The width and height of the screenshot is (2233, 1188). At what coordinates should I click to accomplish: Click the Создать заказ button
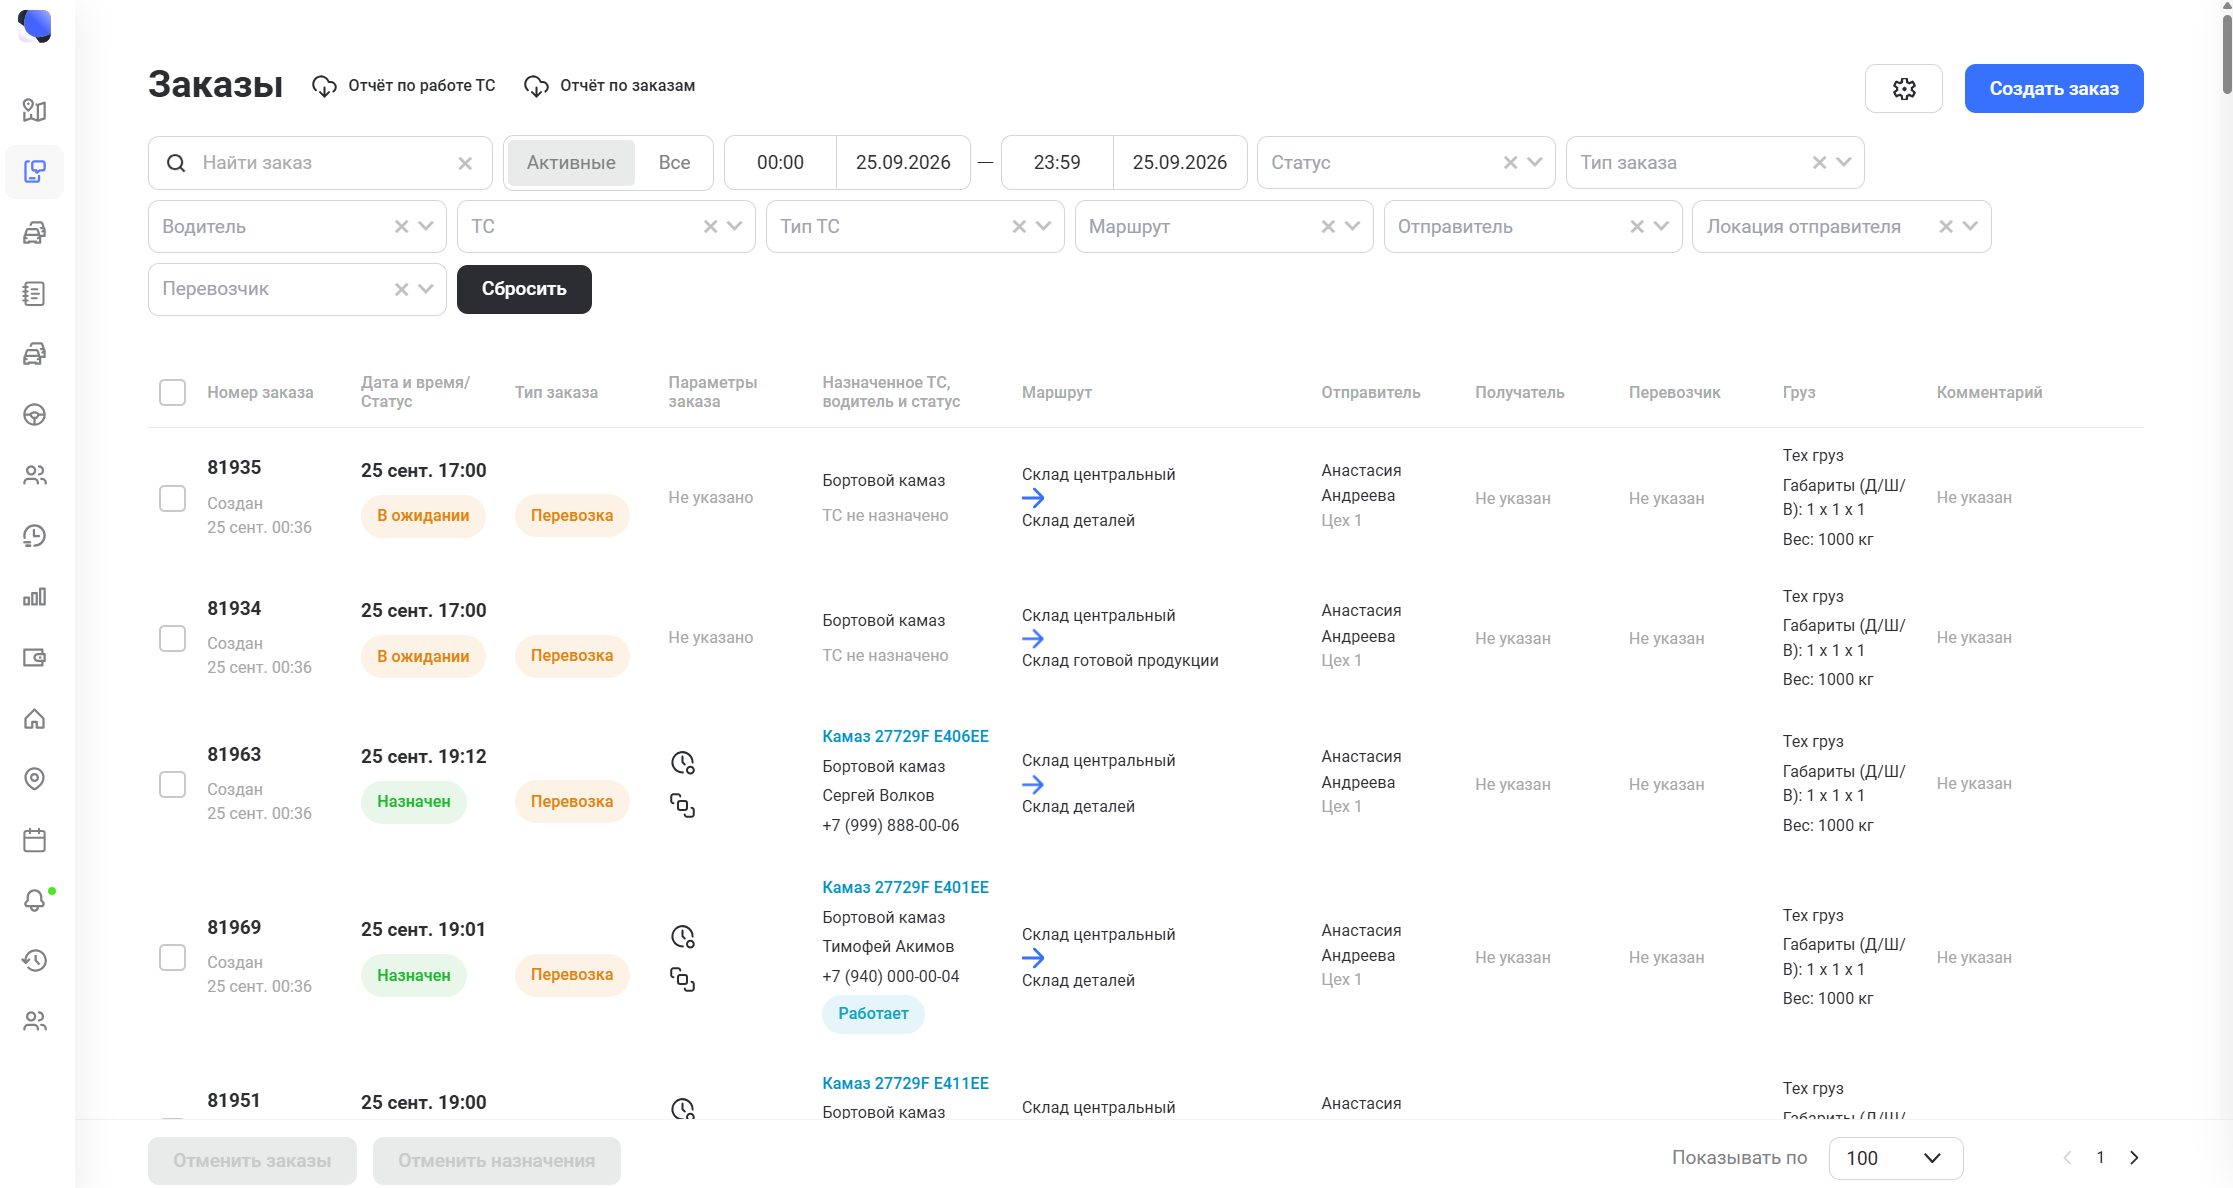tap(2054, 89)
